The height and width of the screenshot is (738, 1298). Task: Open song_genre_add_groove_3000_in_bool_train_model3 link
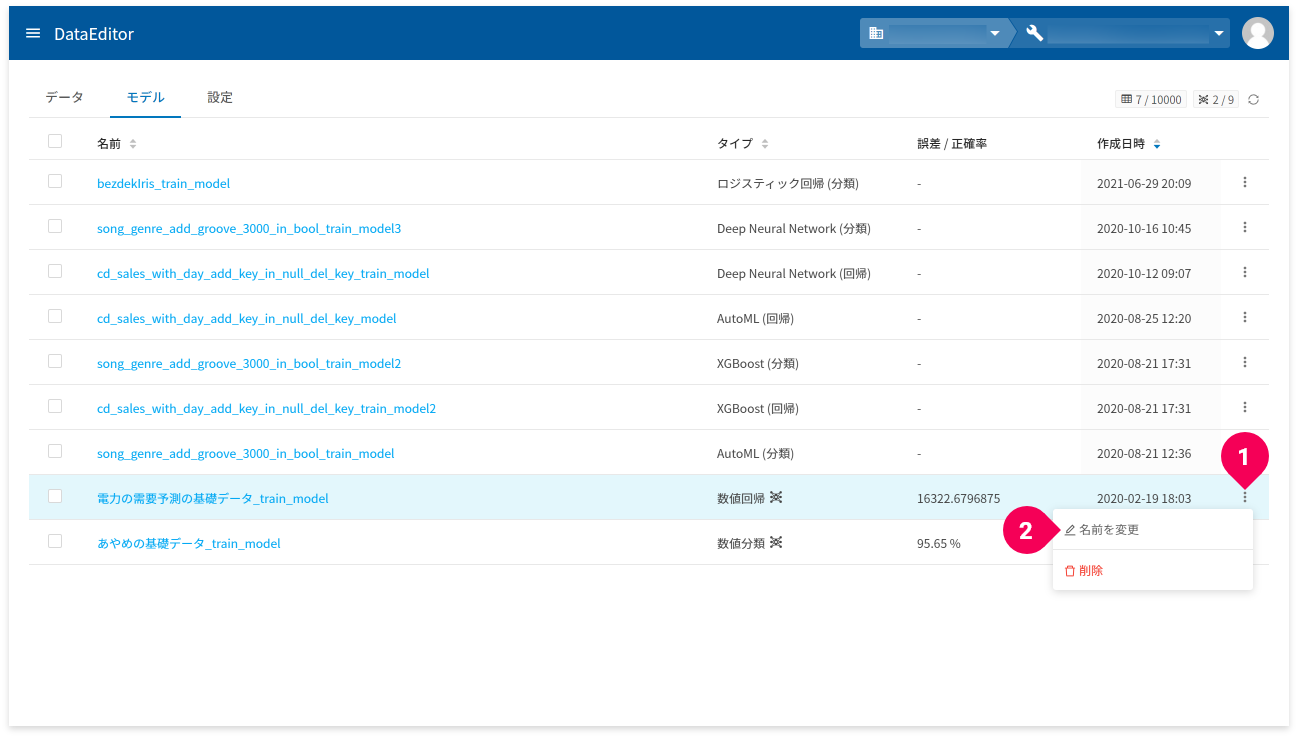click(x=249, y=229)
